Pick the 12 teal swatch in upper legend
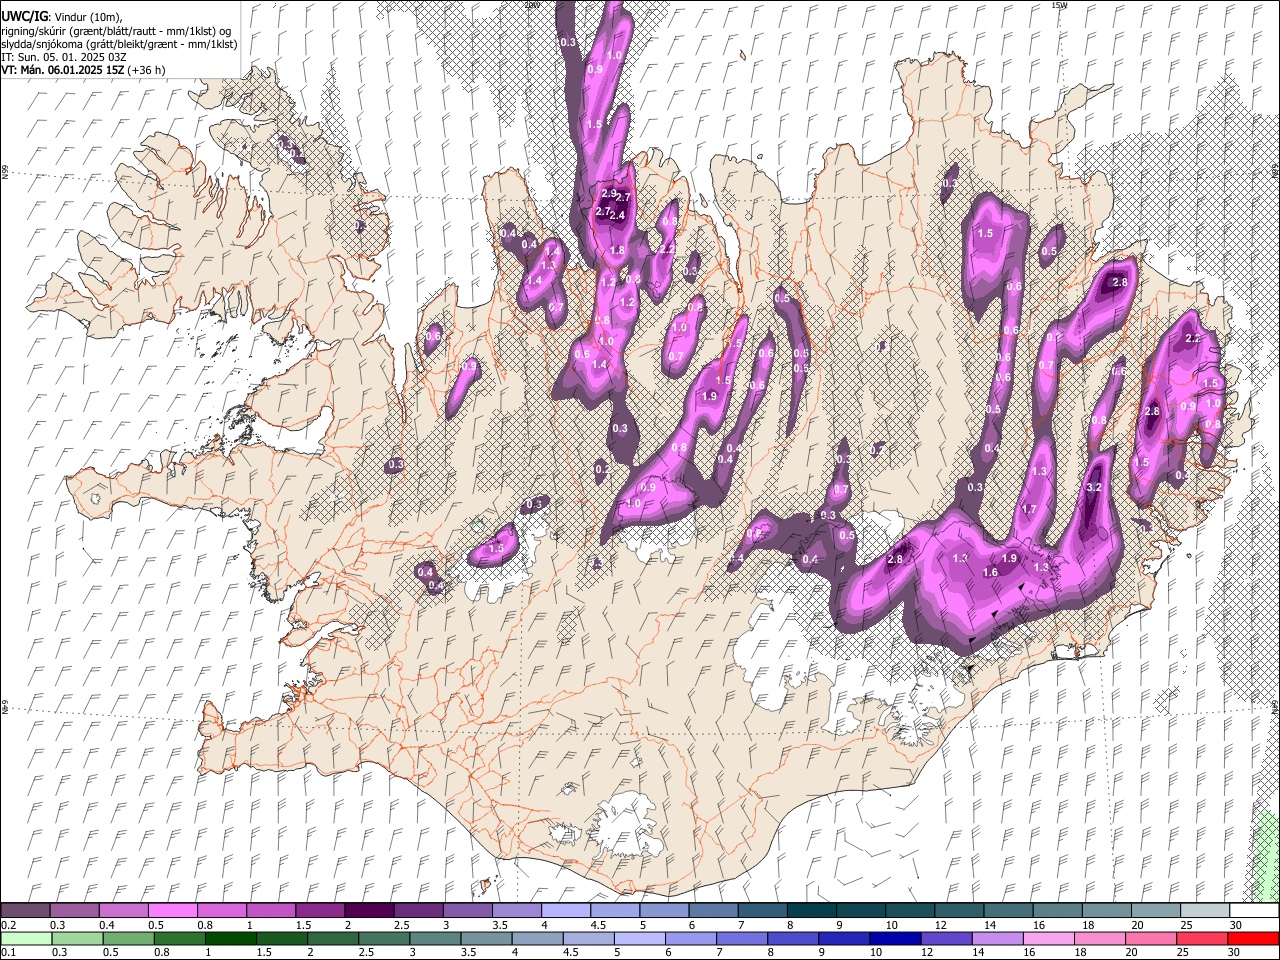The width and height of the screenshot is (1280, 960). coord(958,911)
